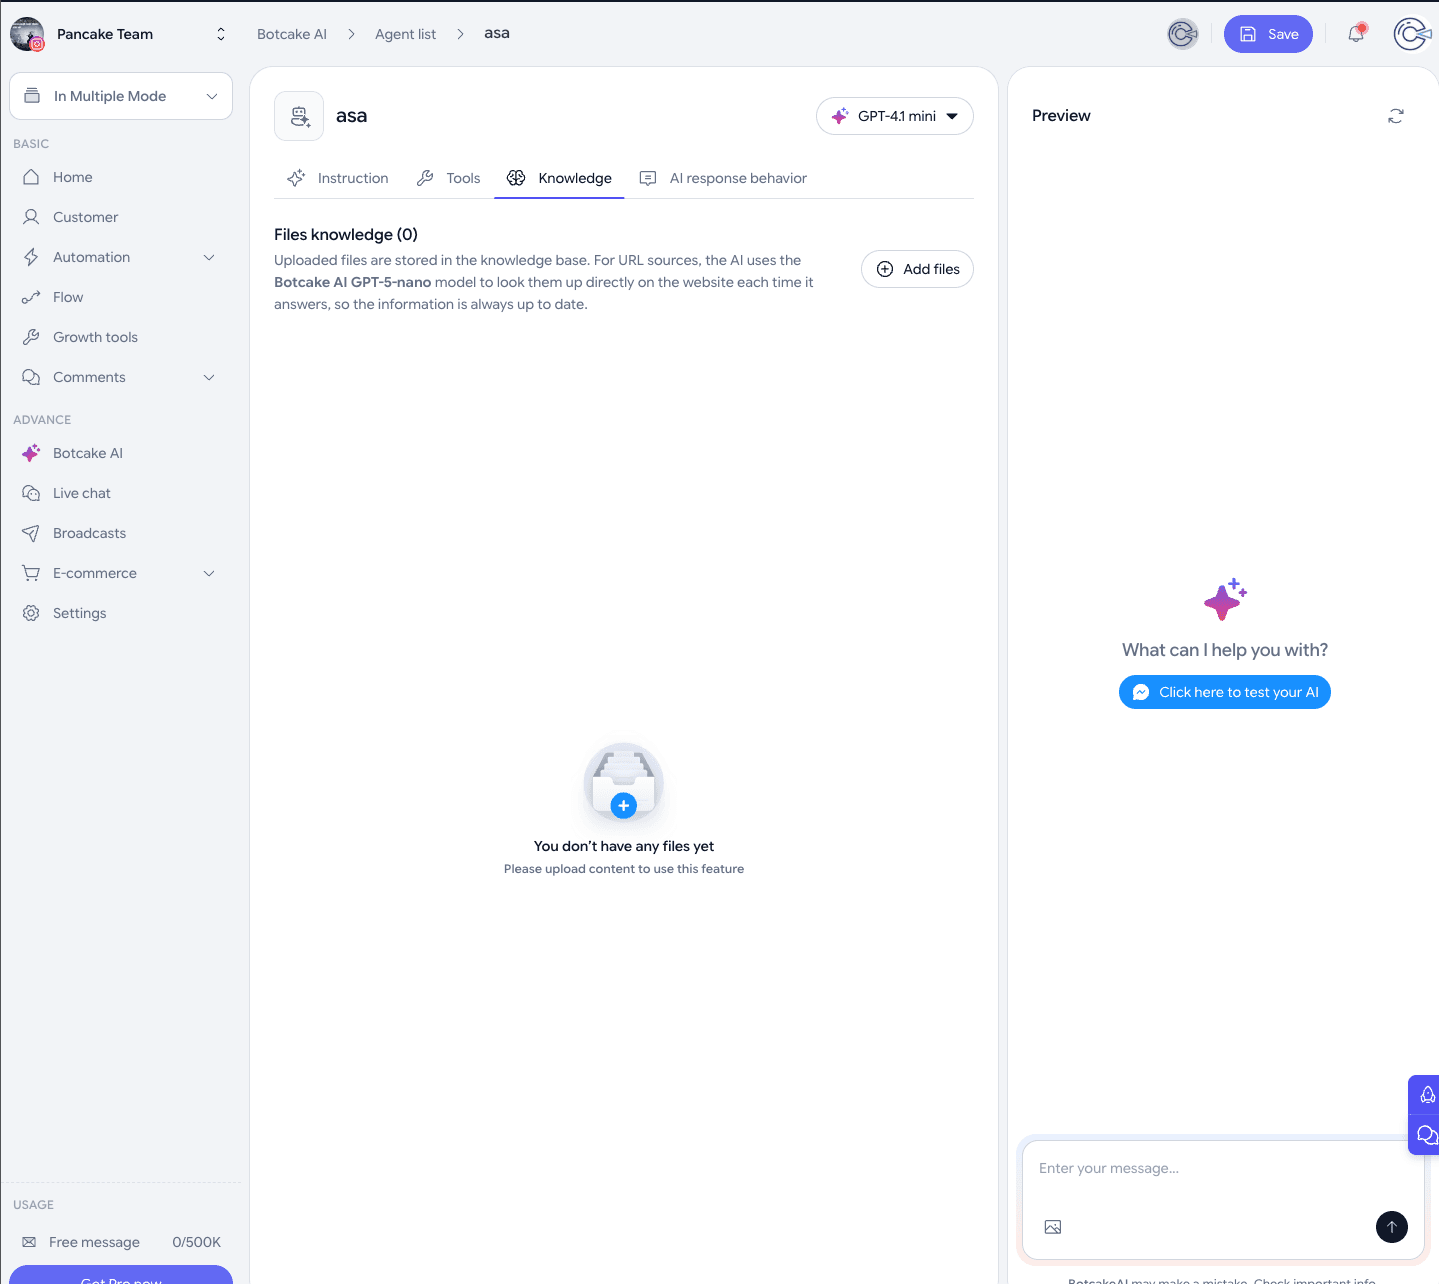The image size is (1439, 1284).
Task: Open the AI response behavior tab
Action: [724, 178]
